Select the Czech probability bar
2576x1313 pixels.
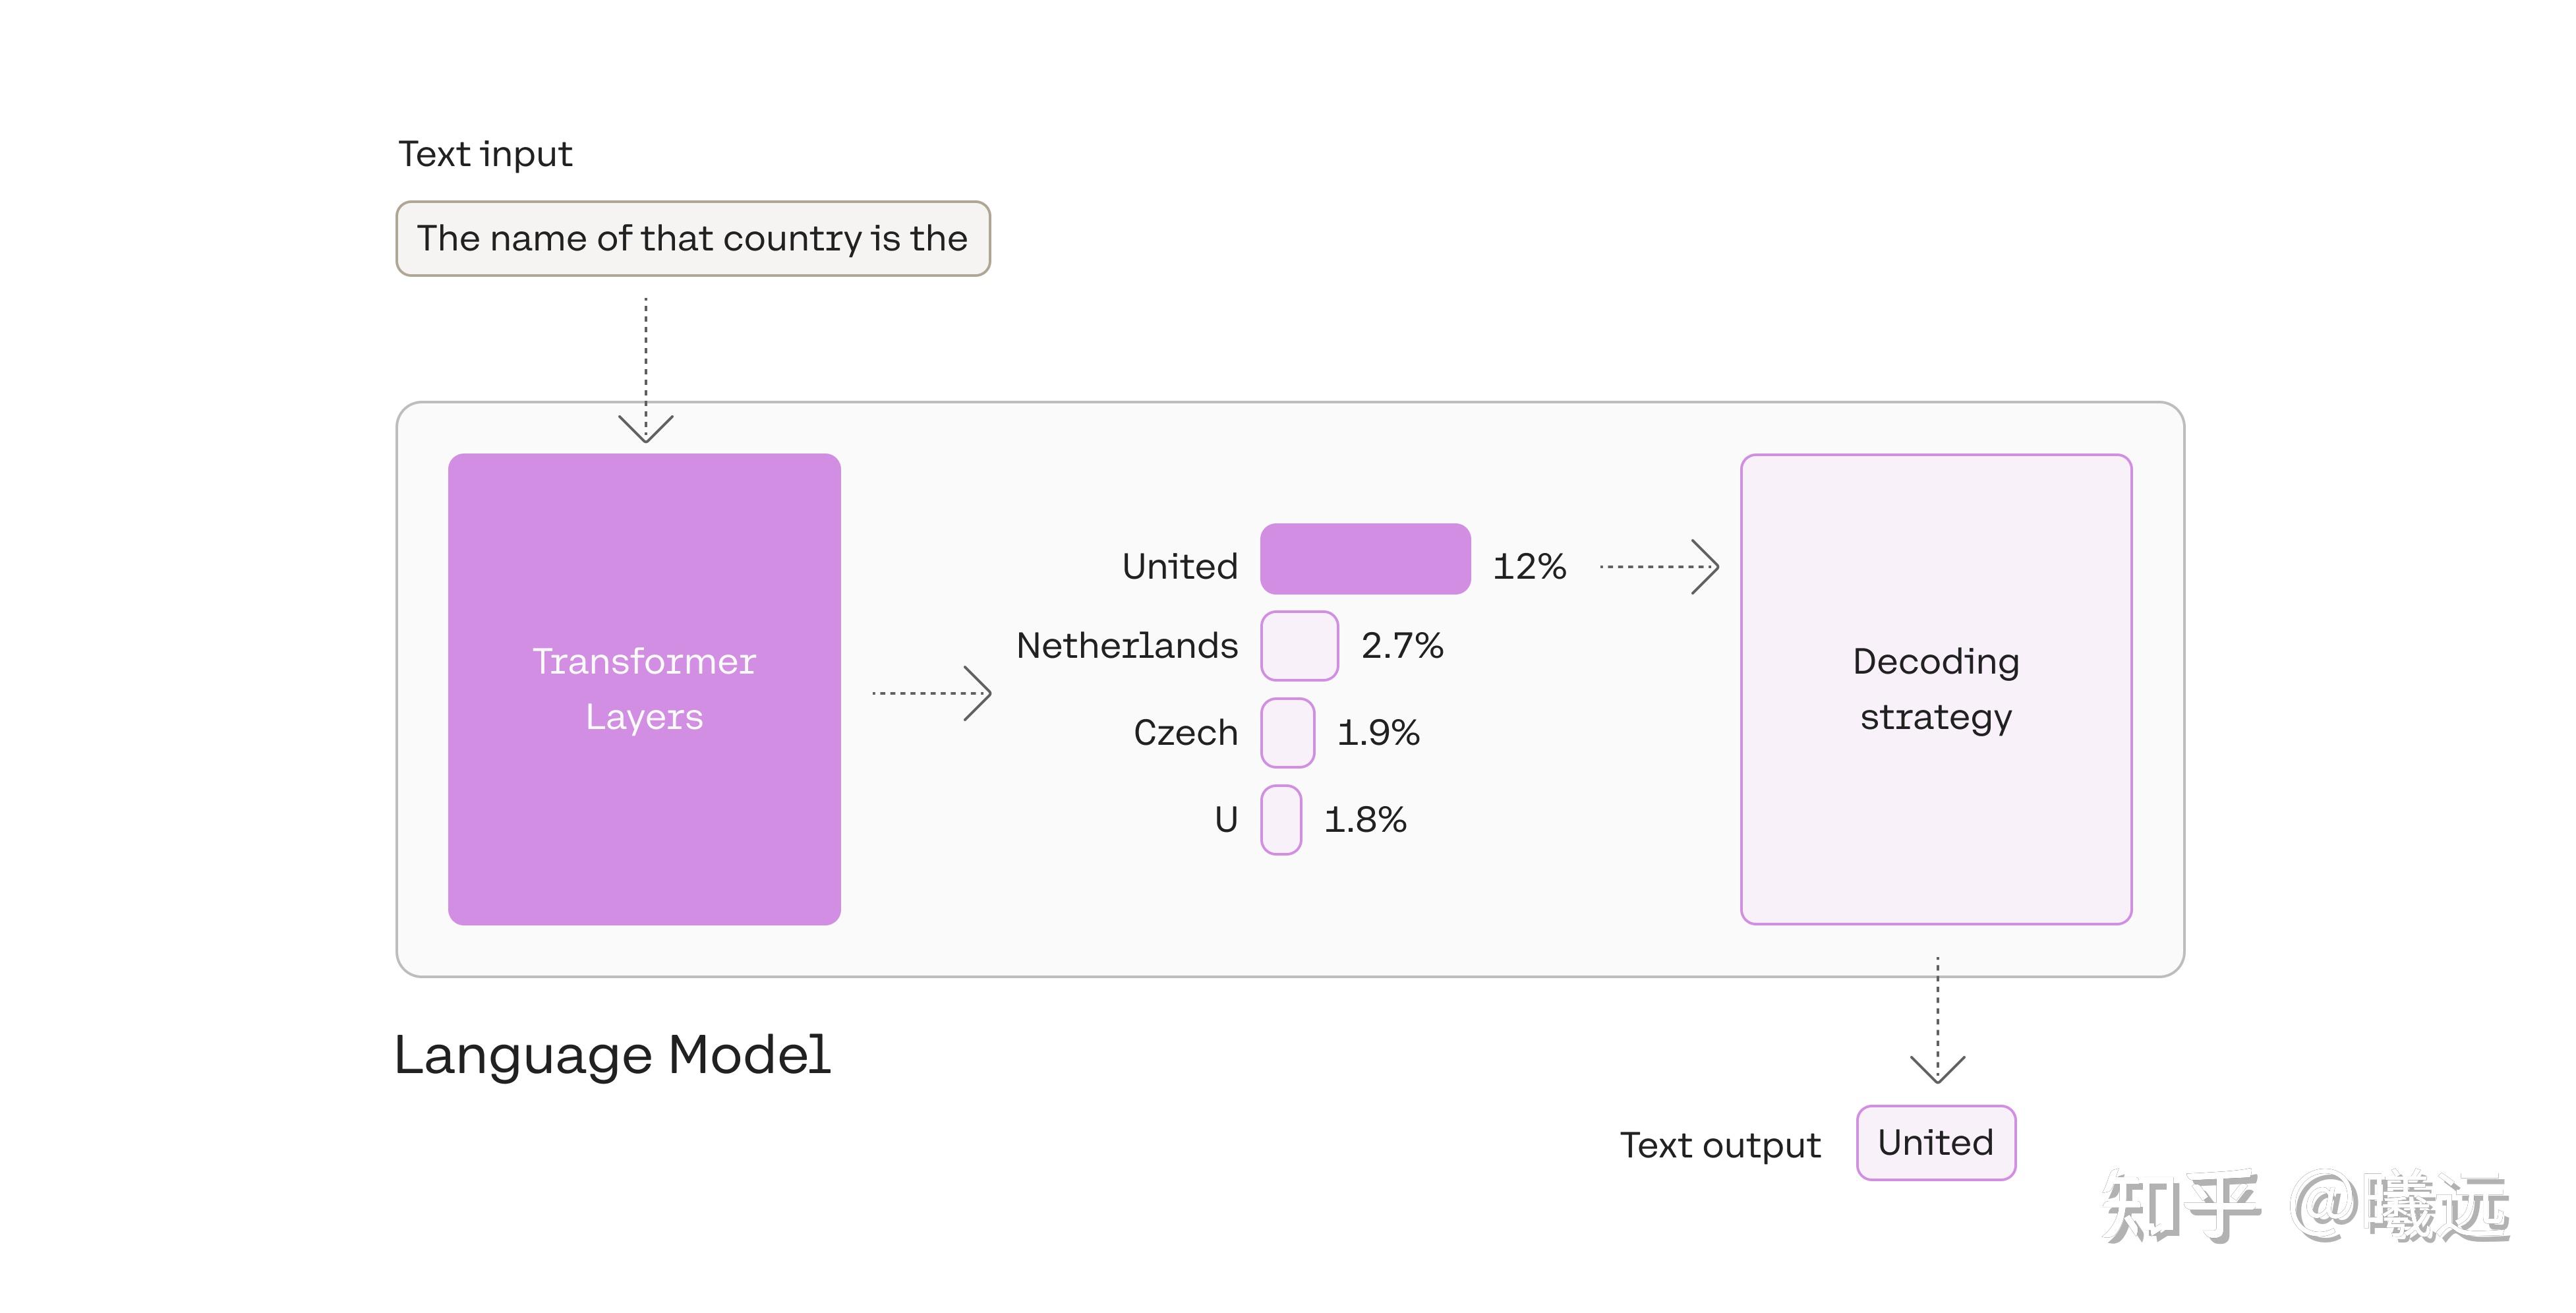(x=1287, y=733)
